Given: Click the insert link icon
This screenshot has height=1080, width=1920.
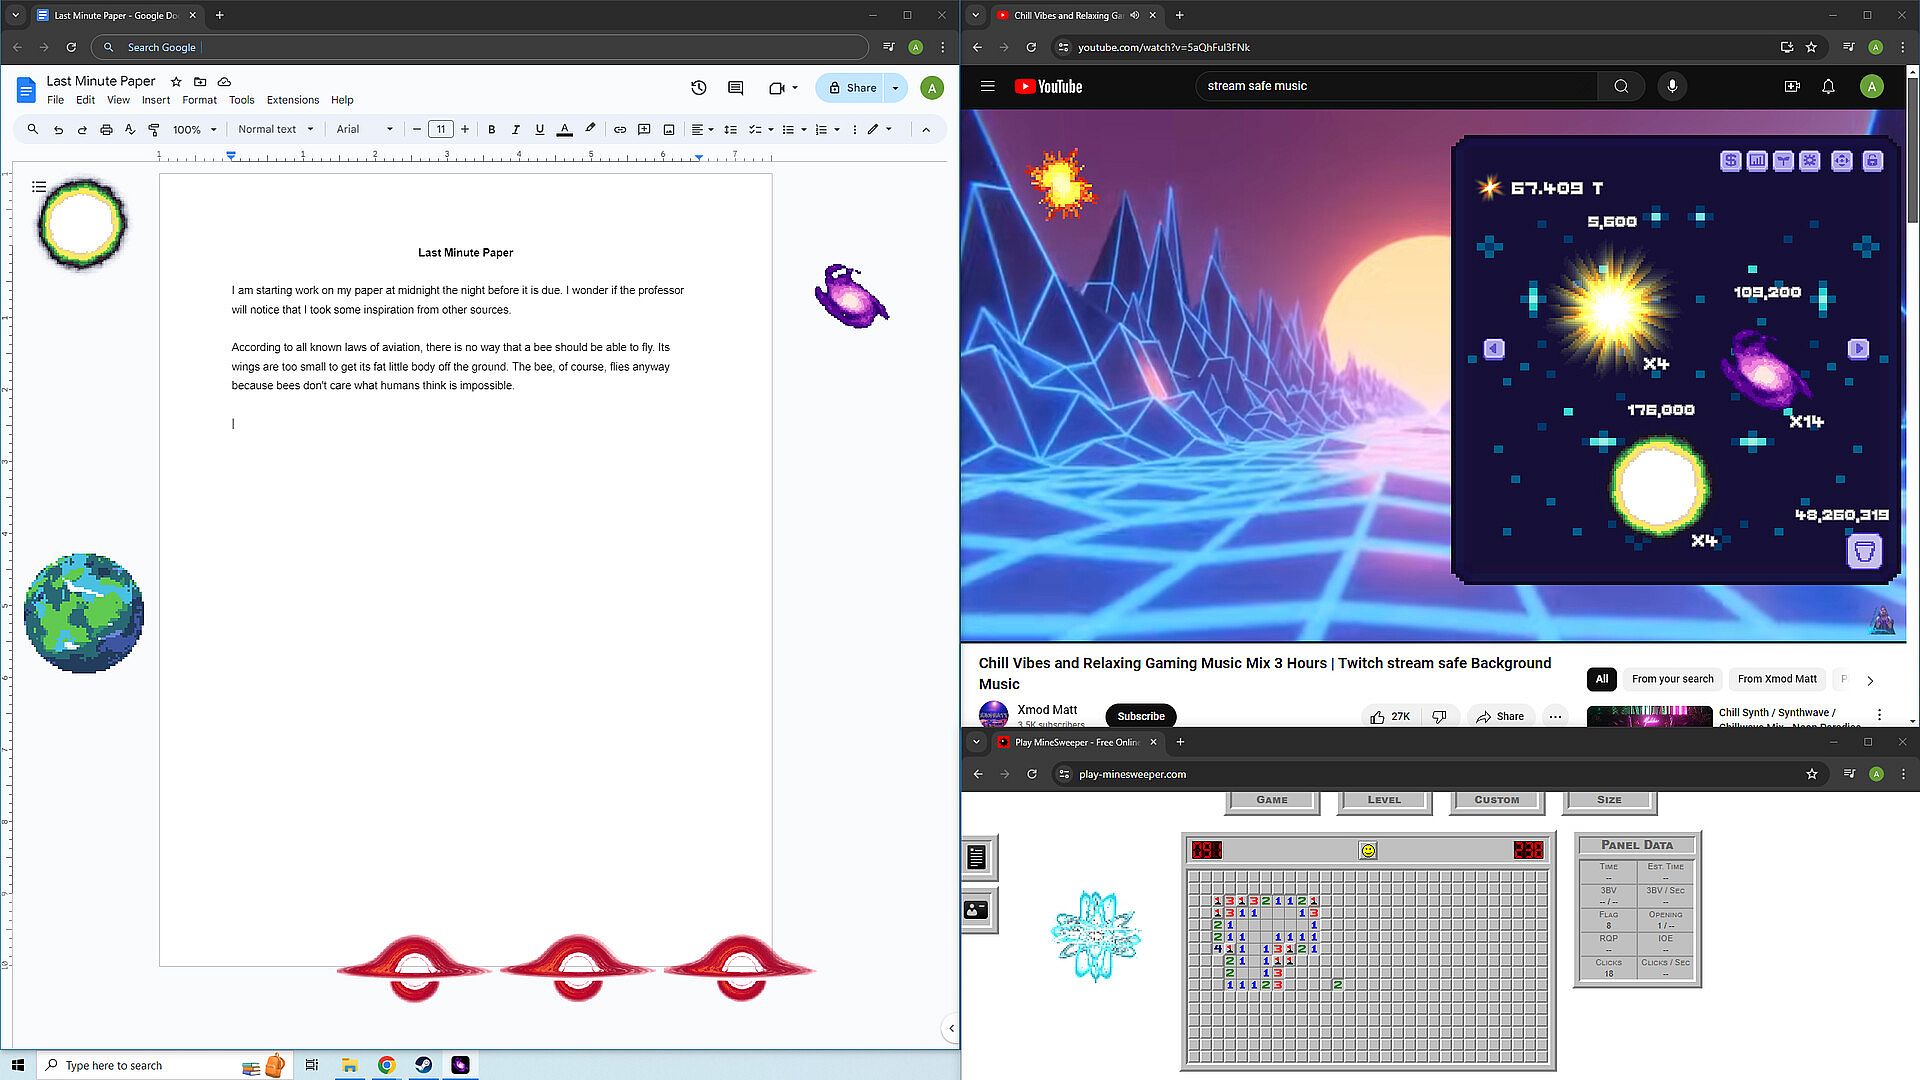Looking at the screenshot, I should point(620,129).
